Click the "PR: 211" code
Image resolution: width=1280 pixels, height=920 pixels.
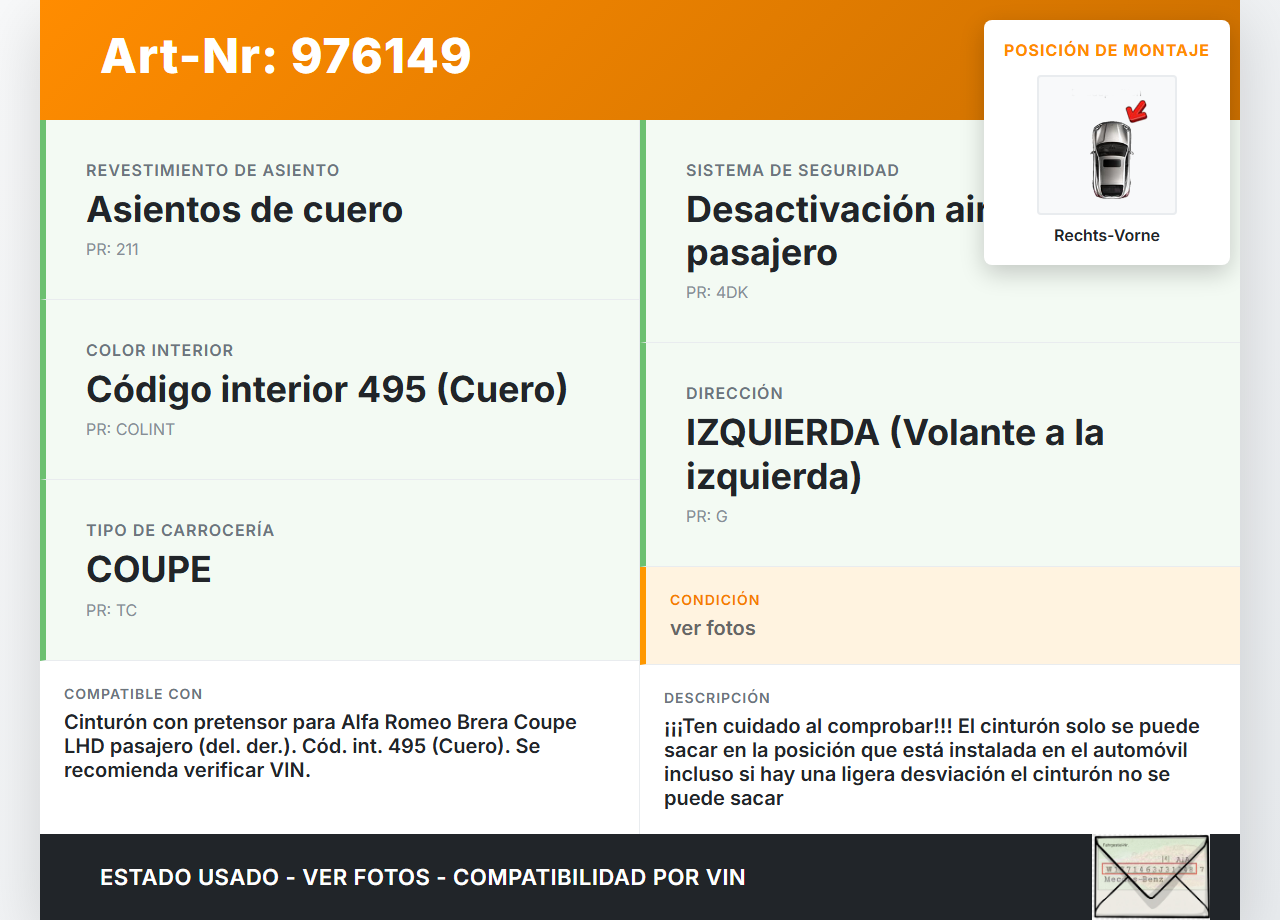pos(112,250)
